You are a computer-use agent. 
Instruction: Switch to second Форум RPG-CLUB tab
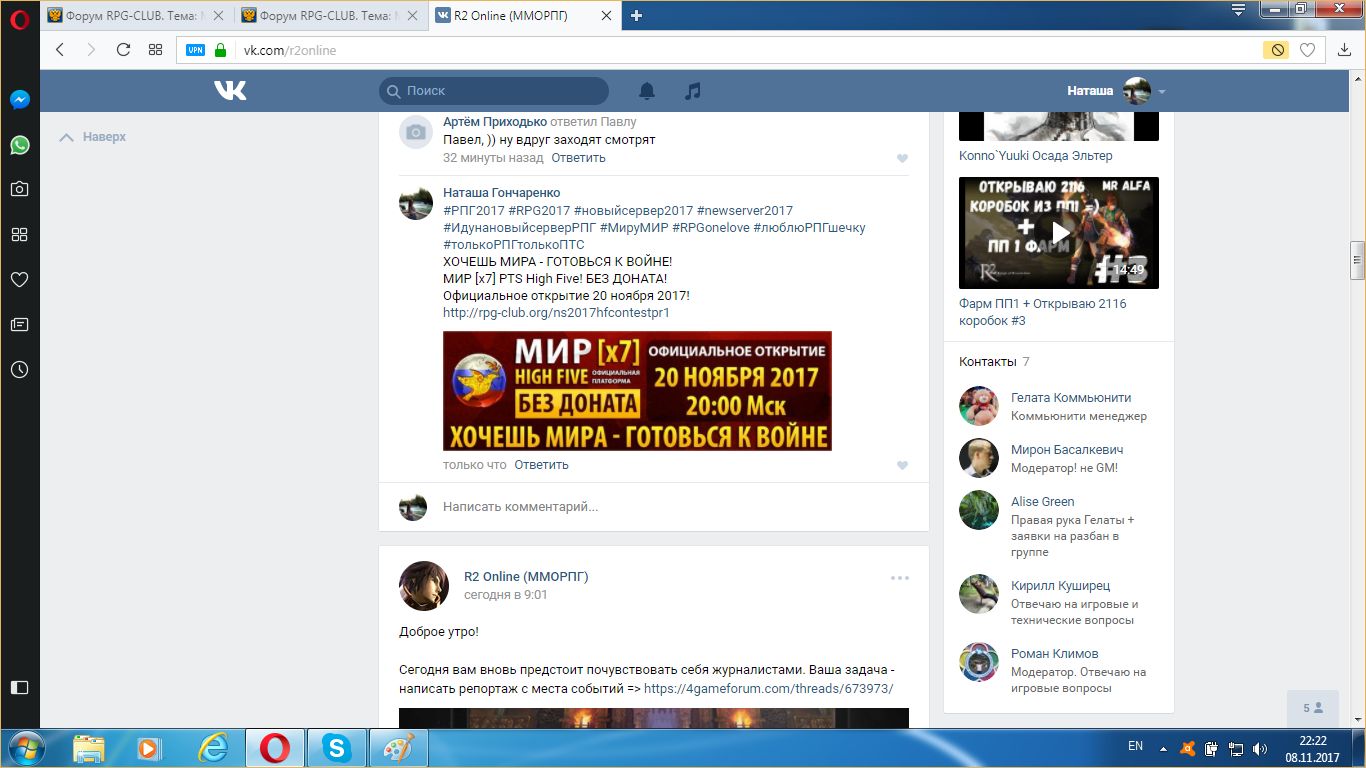[x=332, y=15]
